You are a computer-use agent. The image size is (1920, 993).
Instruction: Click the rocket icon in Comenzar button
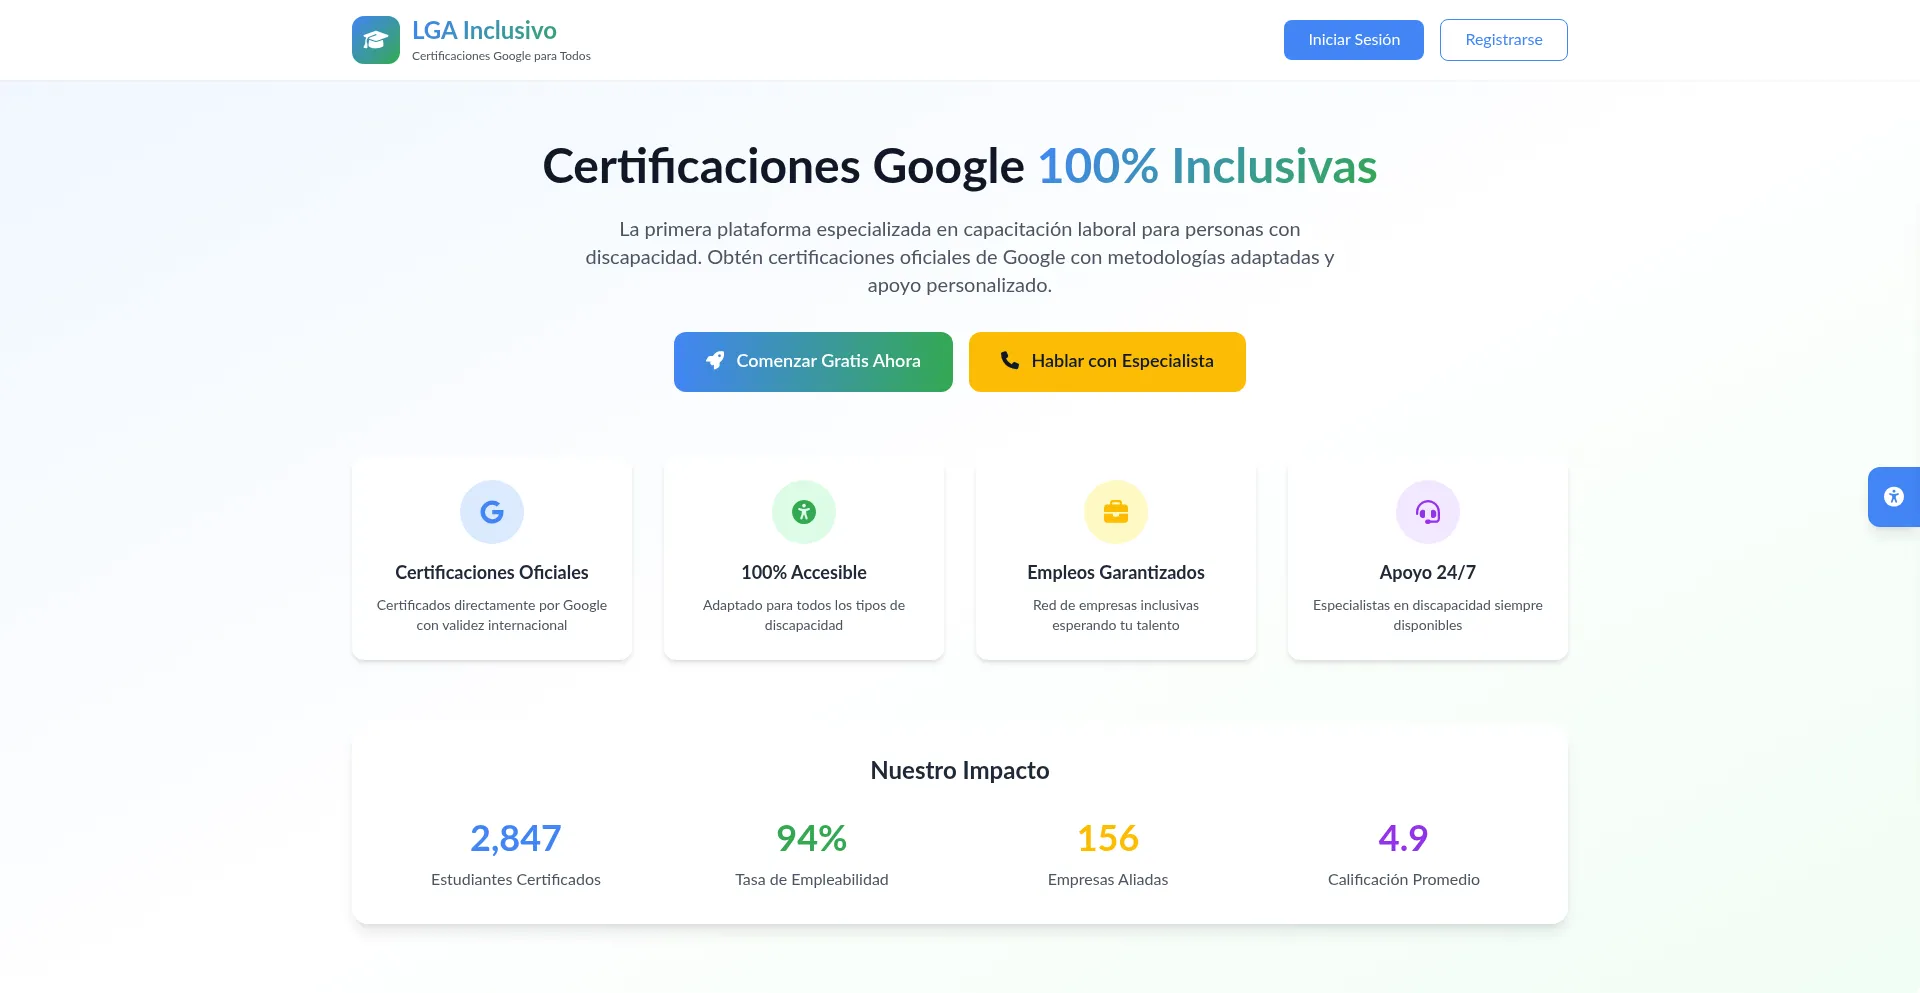click(x=715, y=361)
